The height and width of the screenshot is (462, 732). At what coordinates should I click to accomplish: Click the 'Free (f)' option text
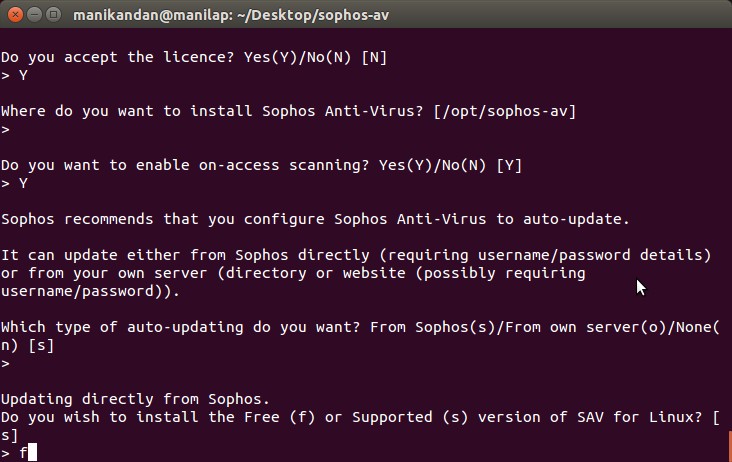tap(279, 417)
